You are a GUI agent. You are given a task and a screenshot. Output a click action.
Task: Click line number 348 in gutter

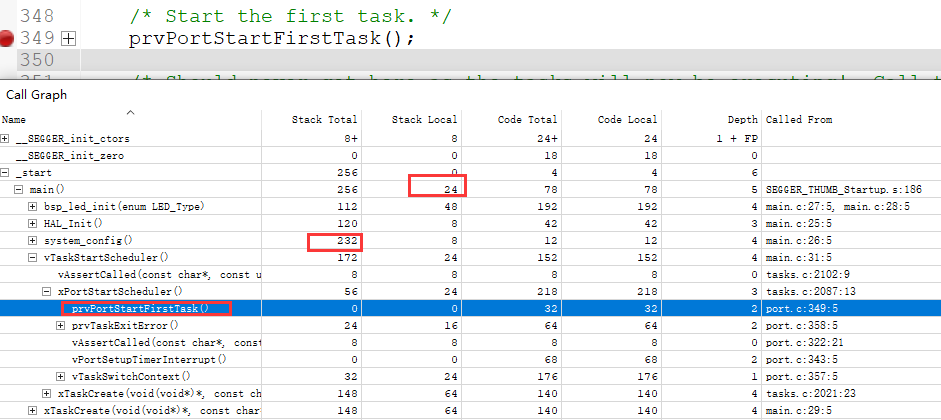[x=37, y=16]
